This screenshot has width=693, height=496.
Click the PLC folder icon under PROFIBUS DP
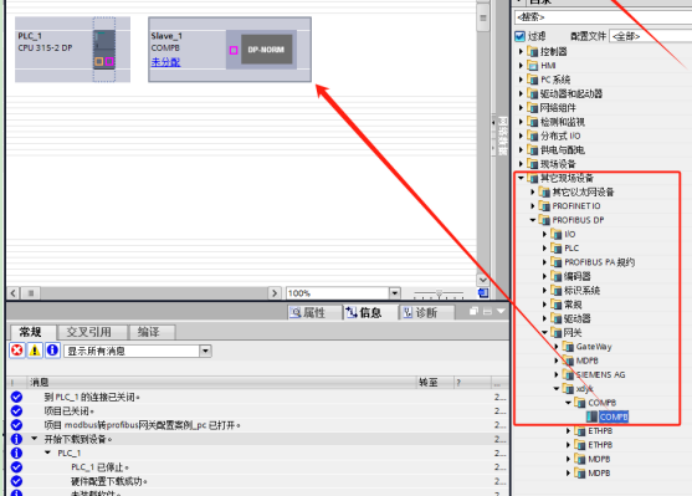[557, 248]
